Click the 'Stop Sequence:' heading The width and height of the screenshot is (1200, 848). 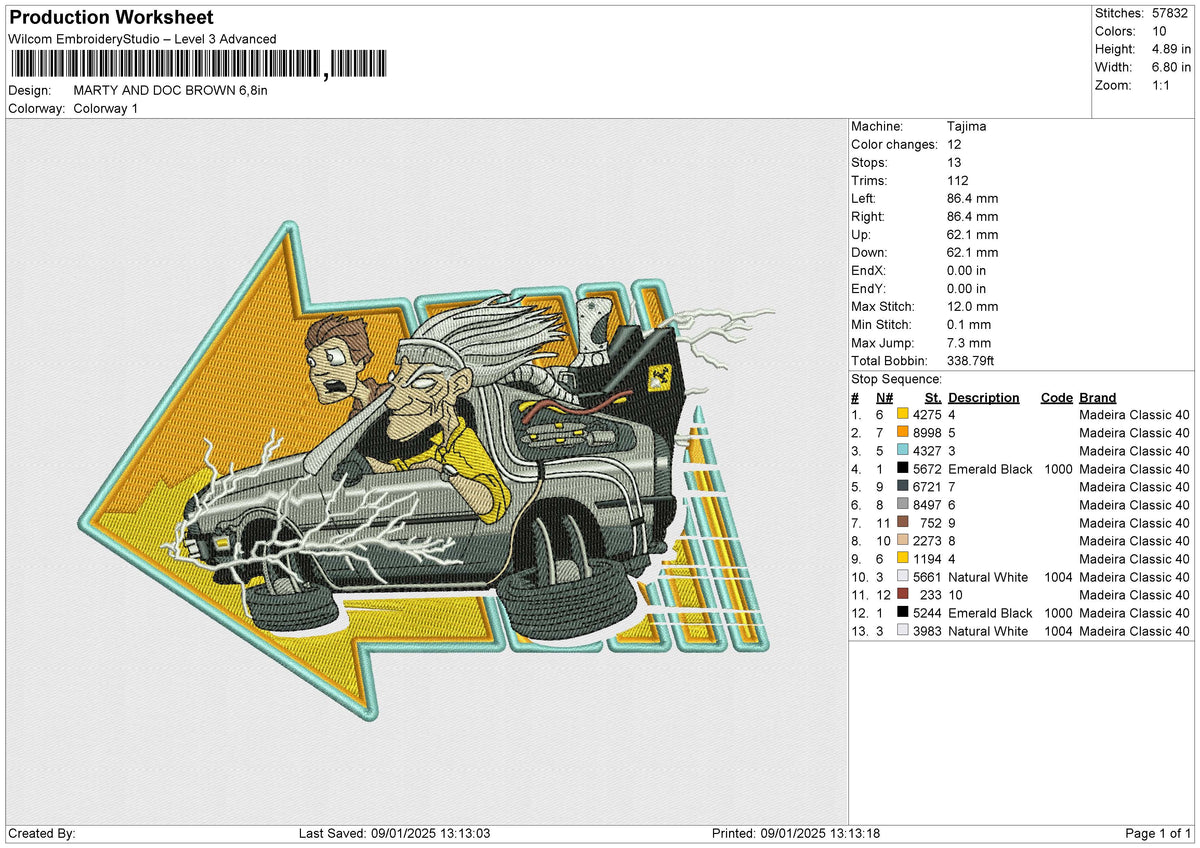pyautogui.click(x=896, y=379)
